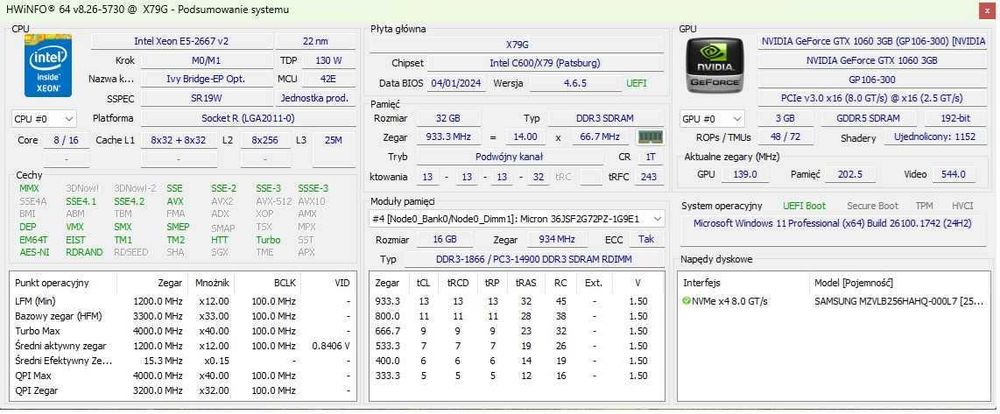Click the module size 16 GB value

point(443,239)
